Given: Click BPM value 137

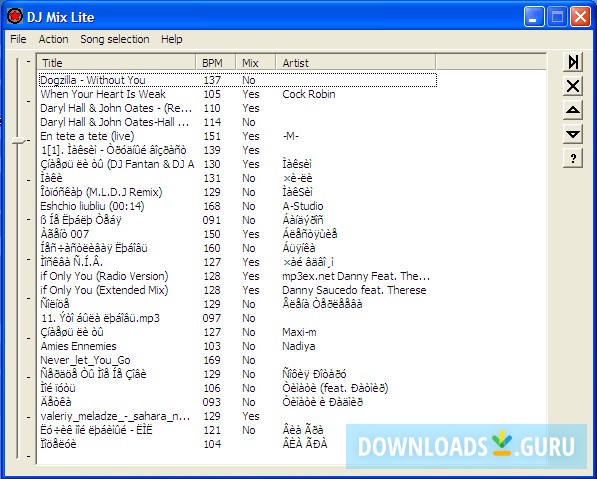Looking at the screenshot, I should click(212, 80).
